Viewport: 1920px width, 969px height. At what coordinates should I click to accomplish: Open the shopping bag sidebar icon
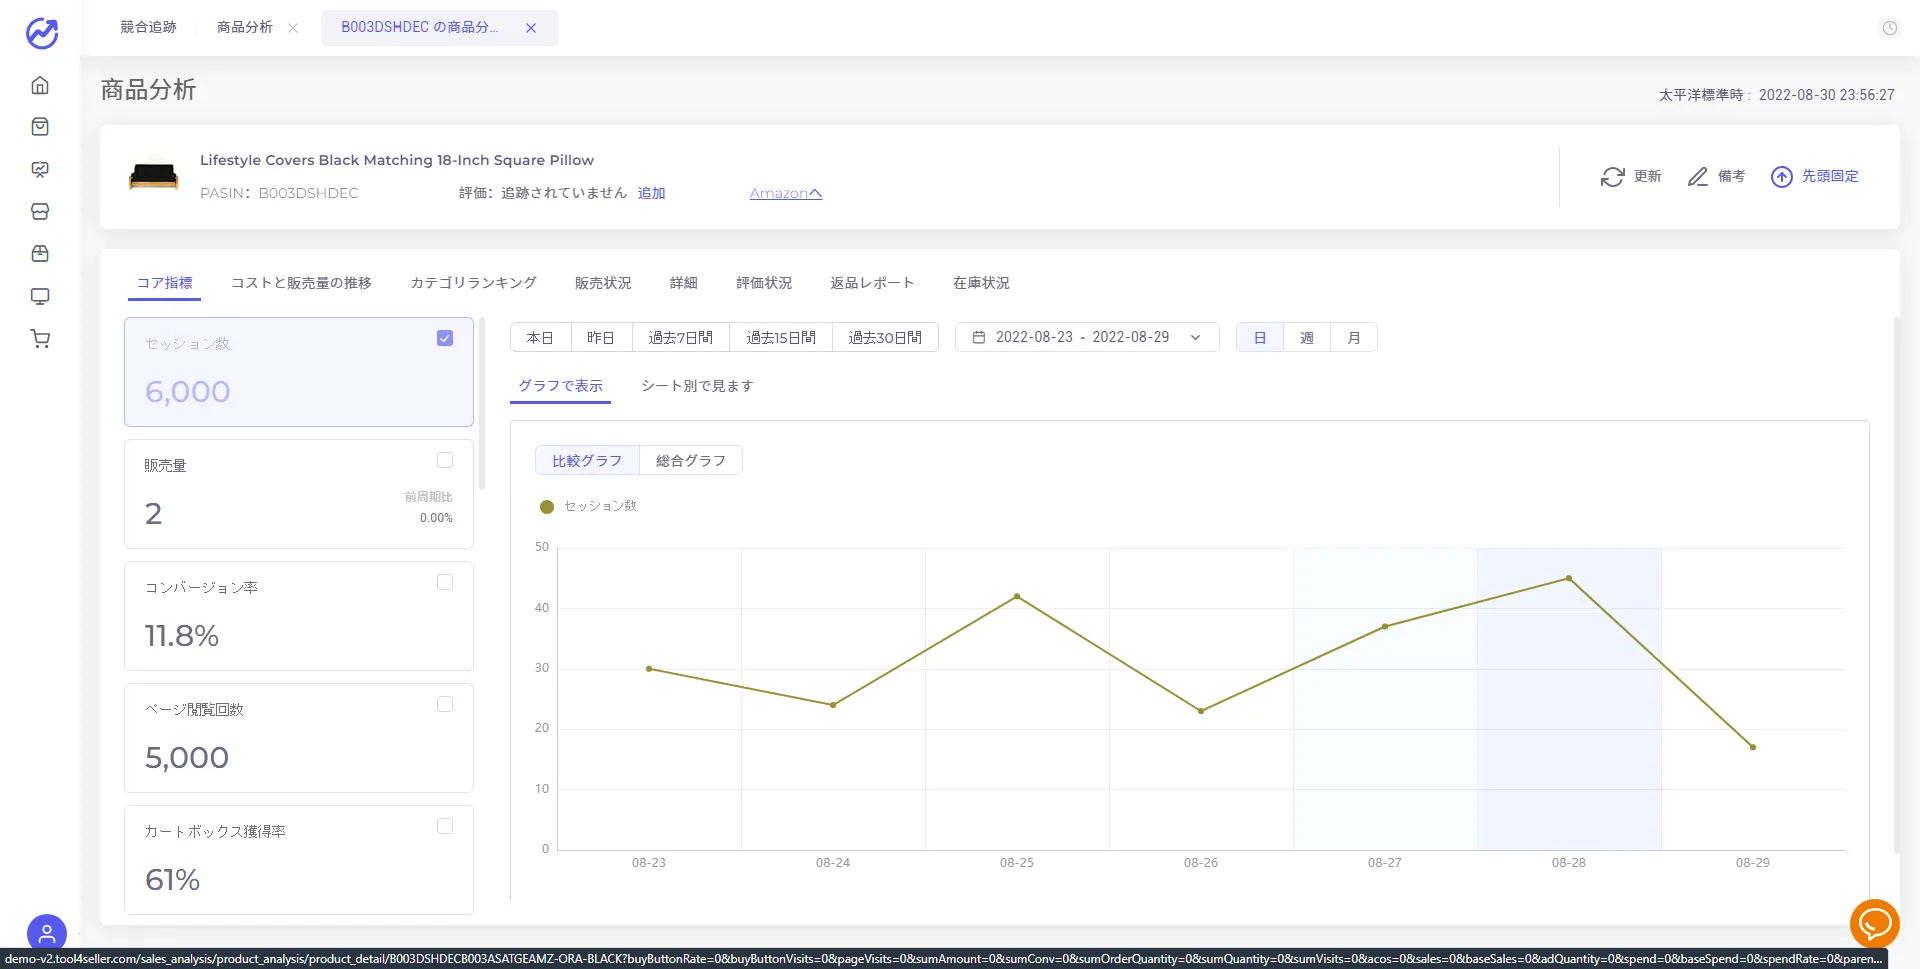tap(40, 127)
